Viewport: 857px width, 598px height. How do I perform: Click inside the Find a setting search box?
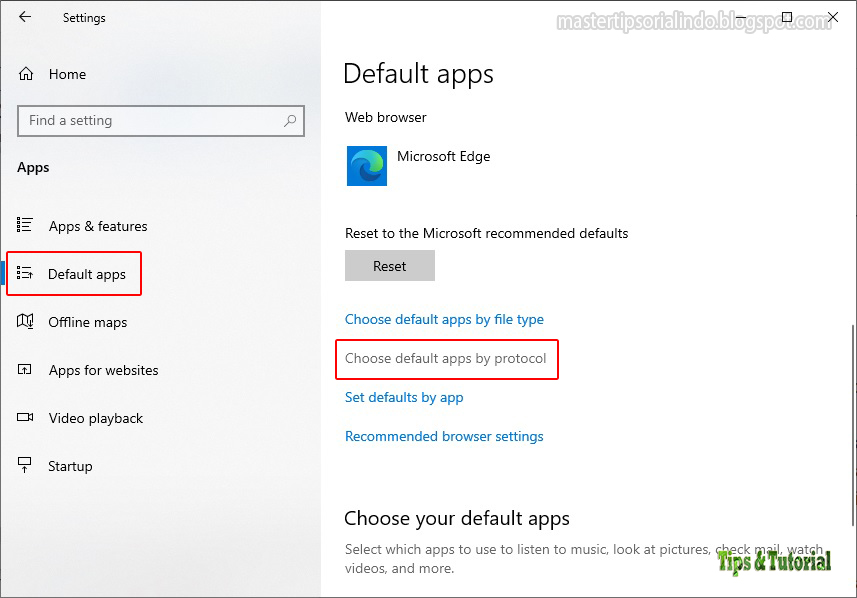pos(150,120)
